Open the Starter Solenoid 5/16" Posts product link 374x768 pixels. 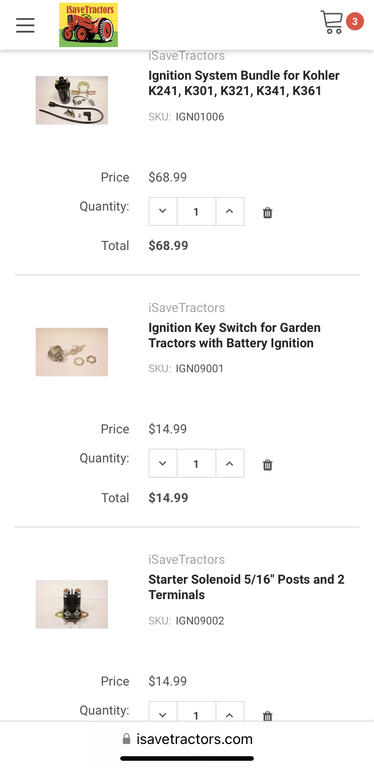246,587
